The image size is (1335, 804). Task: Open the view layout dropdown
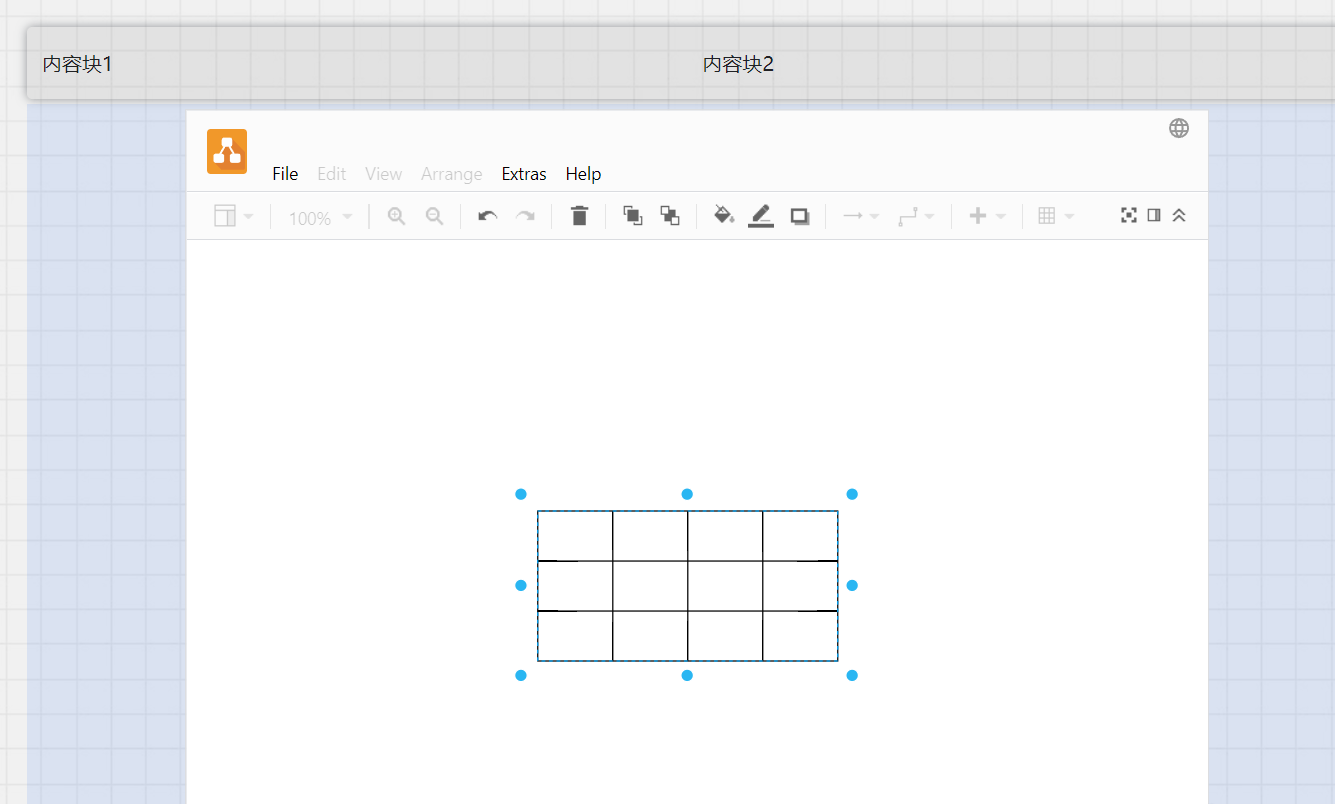(234, 216)
